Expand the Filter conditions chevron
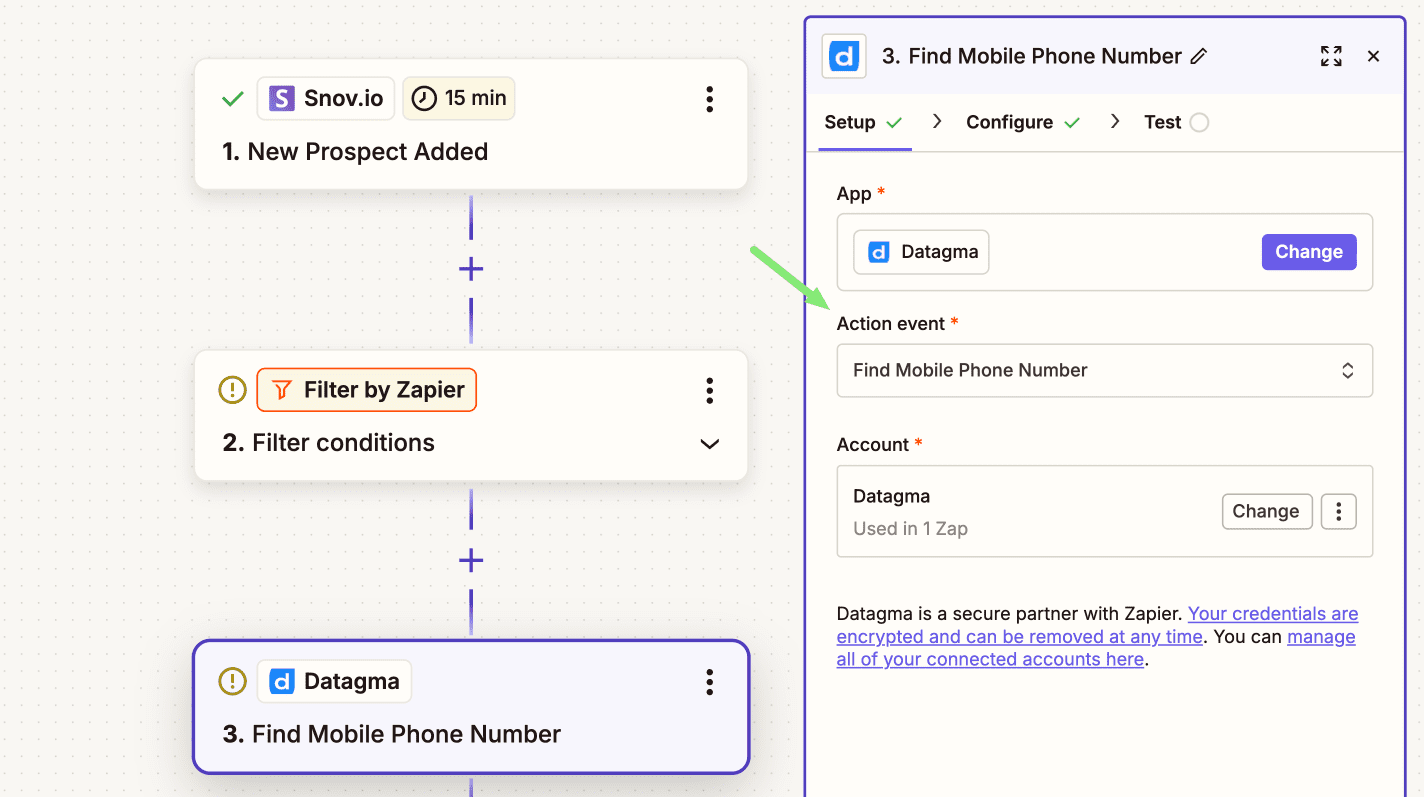Screen dimensions: 1424x797 coord(709,444)
